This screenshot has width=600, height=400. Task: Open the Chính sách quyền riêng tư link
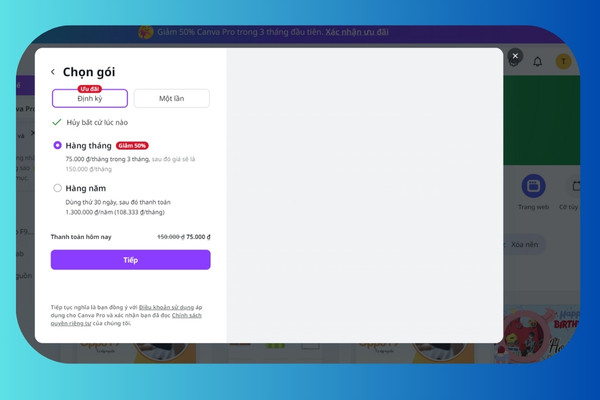point(126,319)
